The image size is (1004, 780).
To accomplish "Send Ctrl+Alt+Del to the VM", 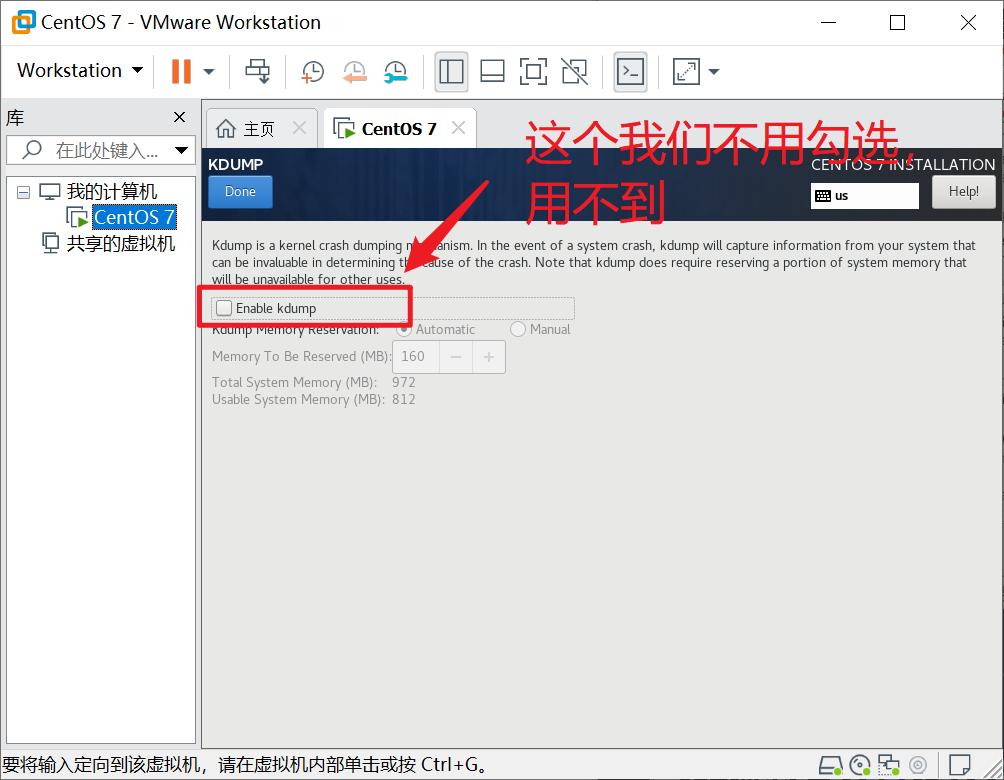I will pos(257,71).
